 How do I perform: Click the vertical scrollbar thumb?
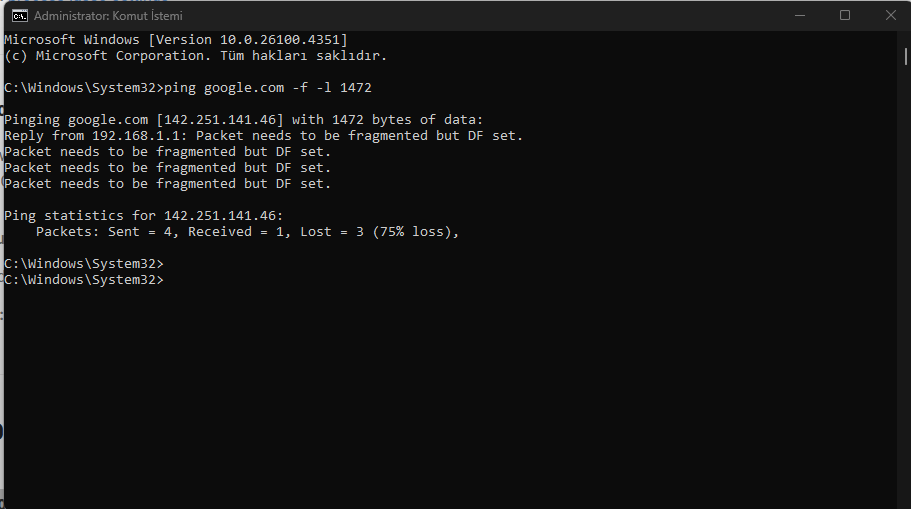click(905, 56)
